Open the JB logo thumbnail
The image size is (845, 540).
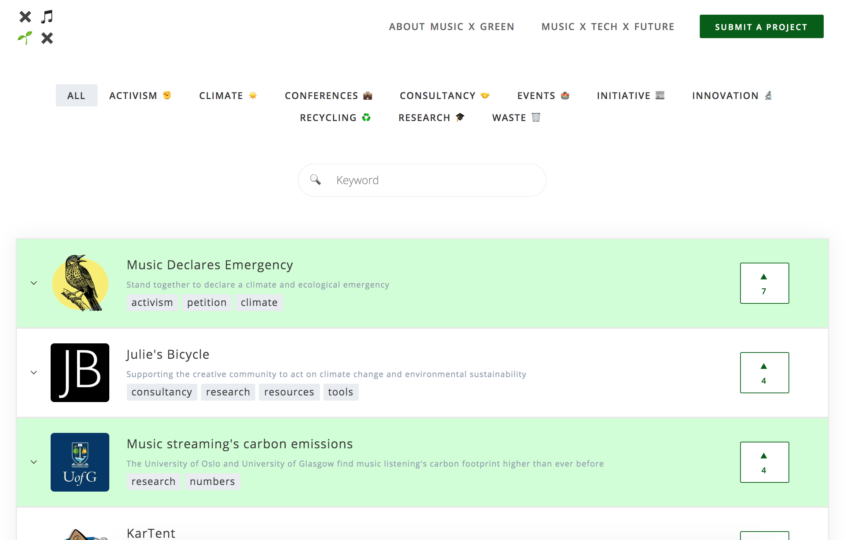[x=80, y=372]
